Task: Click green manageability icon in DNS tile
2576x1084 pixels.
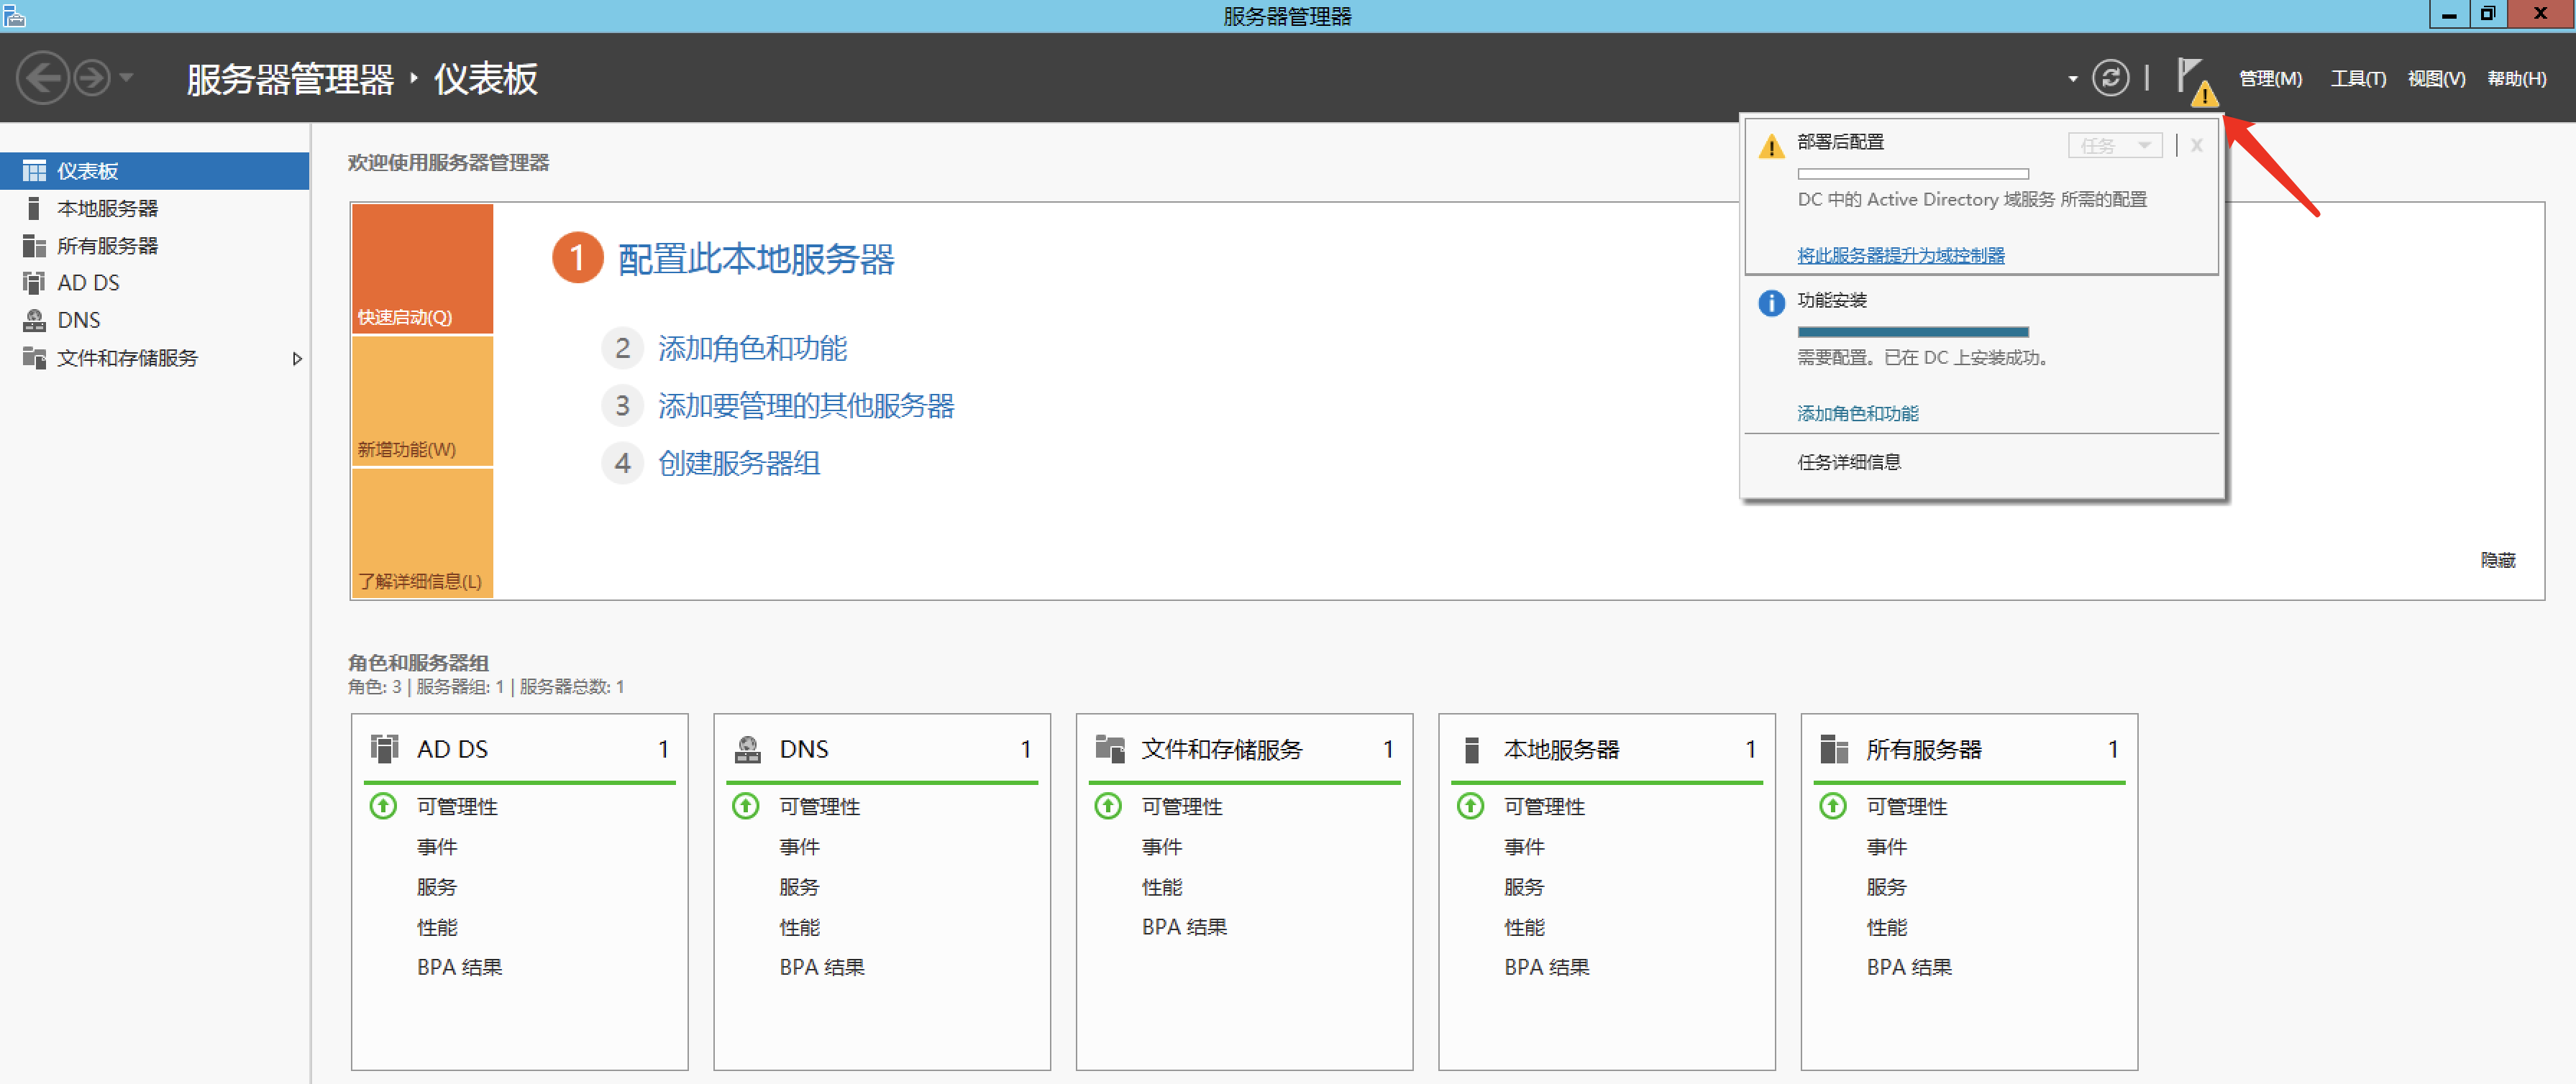Action: click(x=746, y=806)
